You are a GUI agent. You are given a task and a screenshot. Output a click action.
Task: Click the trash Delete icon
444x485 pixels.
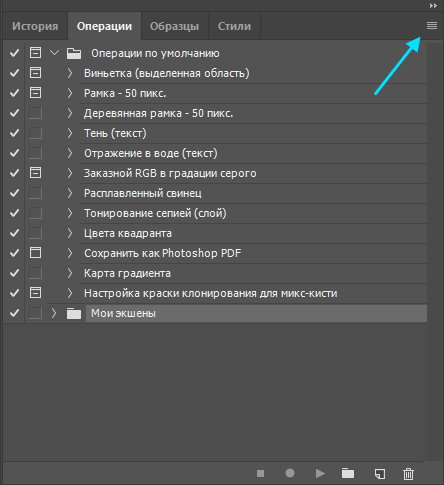coord(408,473)
